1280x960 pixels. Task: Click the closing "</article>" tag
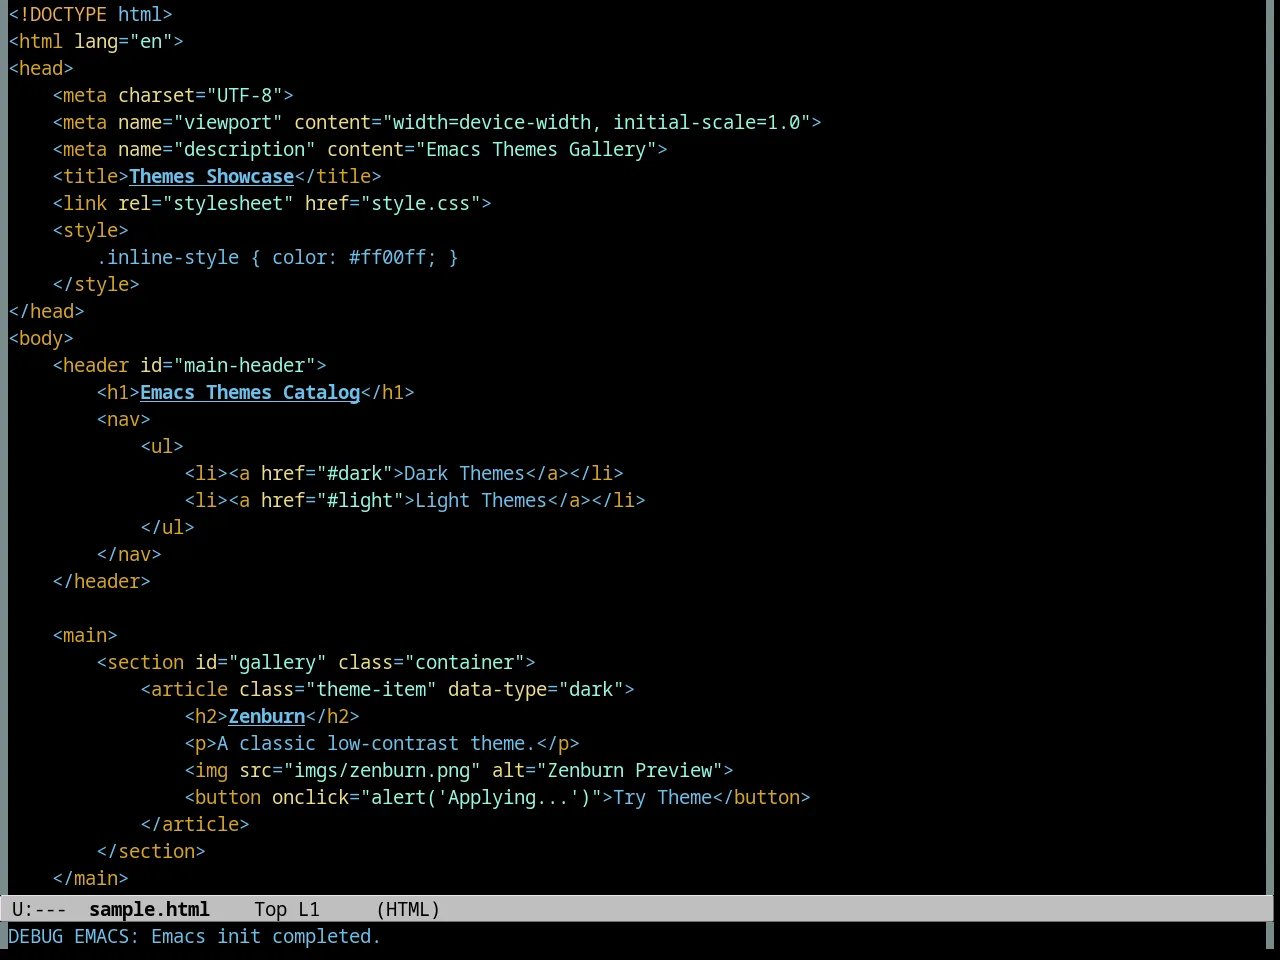(195, 824)
